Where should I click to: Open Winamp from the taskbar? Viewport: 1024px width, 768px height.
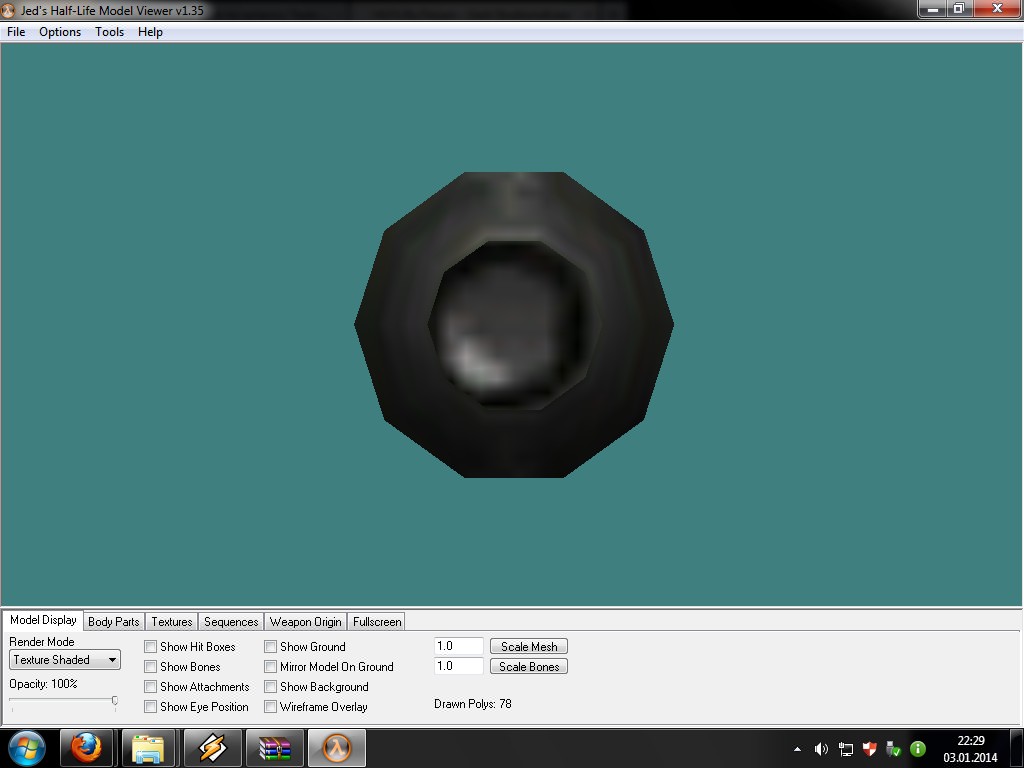(212, 748)
